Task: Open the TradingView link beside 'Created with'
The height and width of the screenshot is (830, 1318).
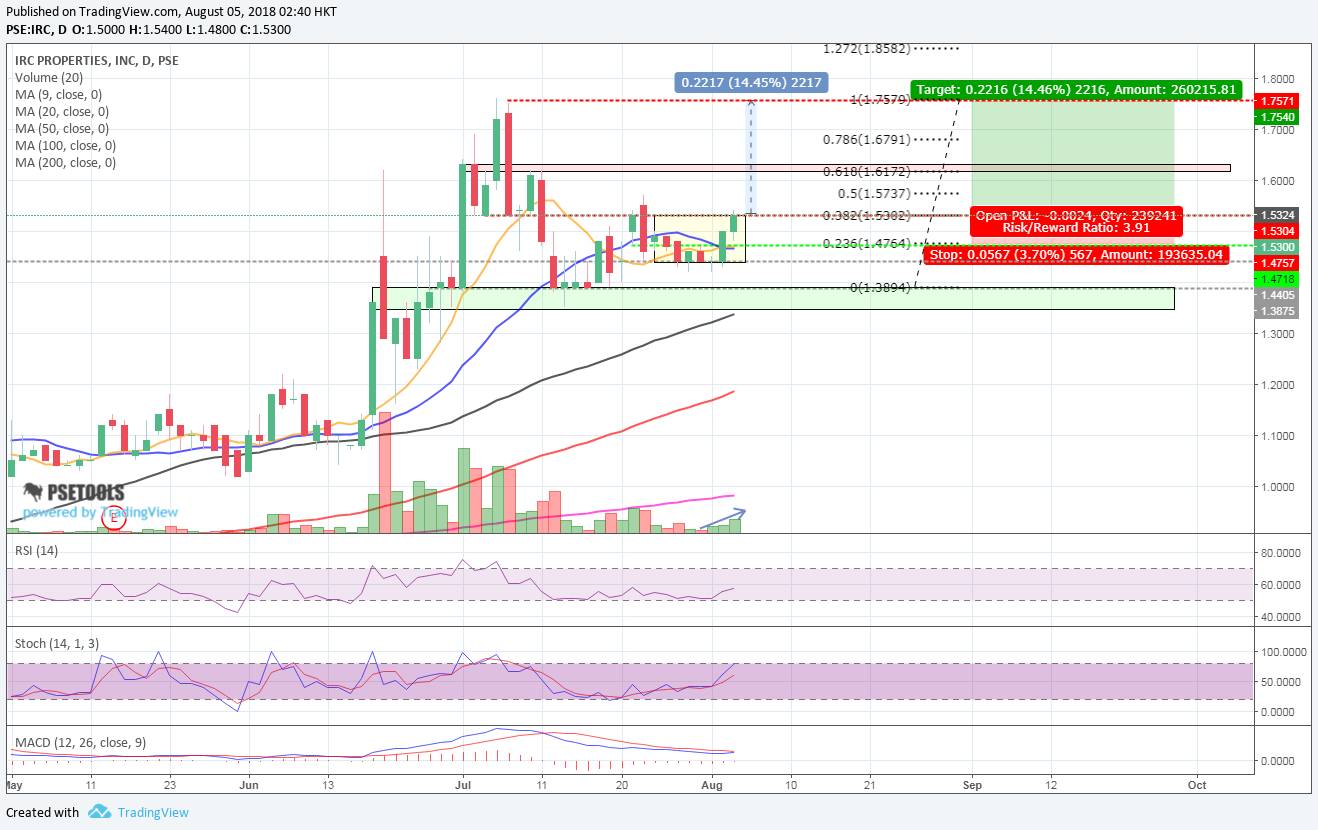Action: click(153, 812)
